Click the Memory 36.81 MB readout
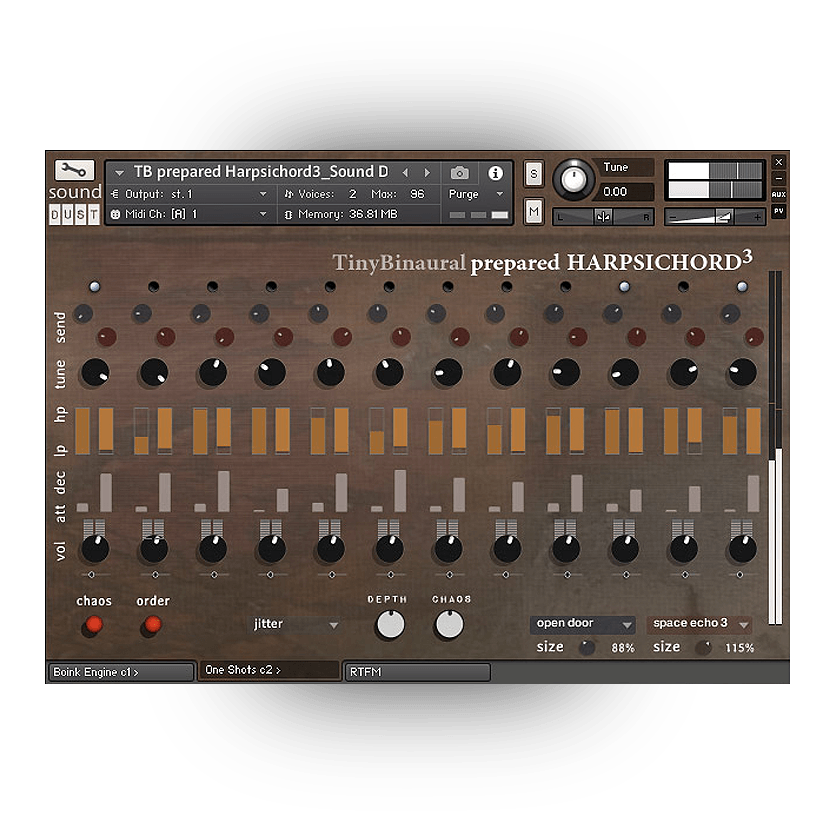Viewport: 836px width, 836px height. [x=373, y=214]
